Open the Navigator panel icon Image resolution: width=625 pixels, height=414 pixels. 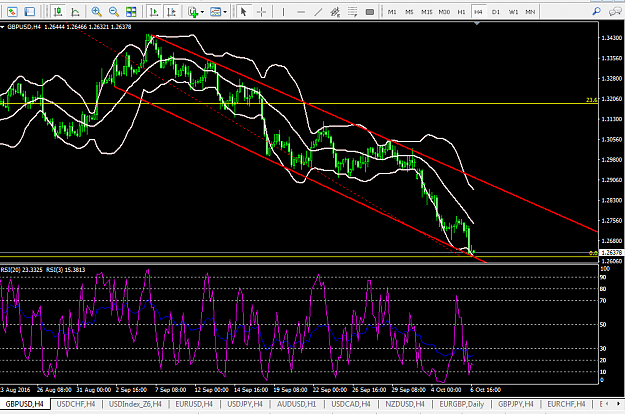[x=29, y=12]
